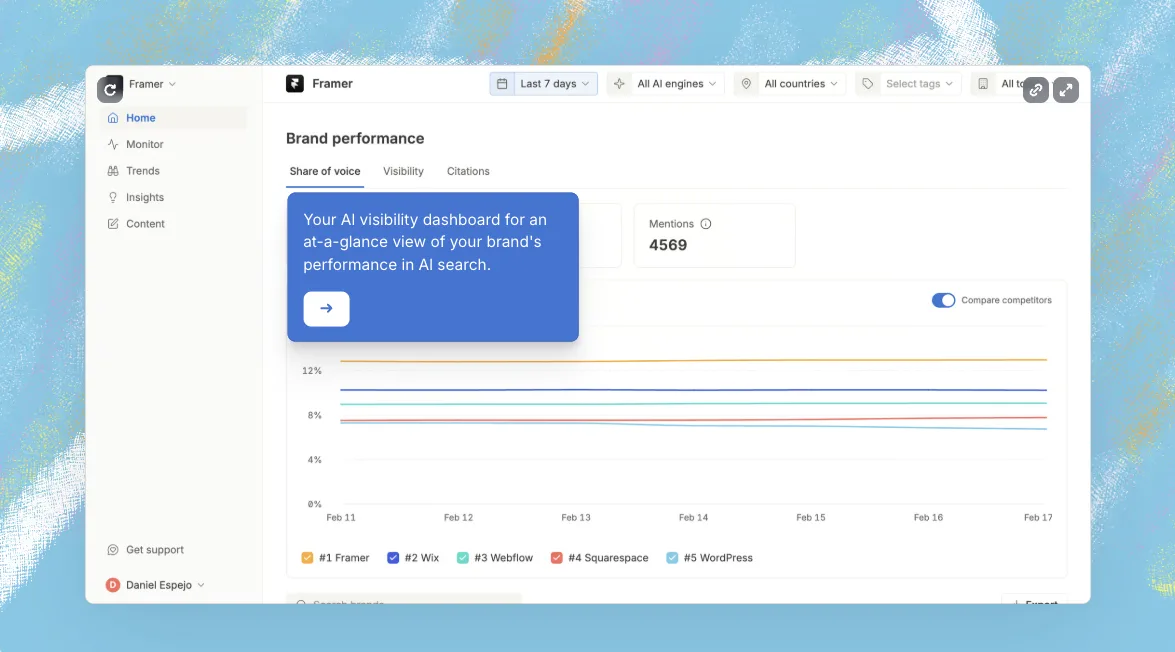Click the Feb 14 axis label
The image size is (1175, 652).
693,517
